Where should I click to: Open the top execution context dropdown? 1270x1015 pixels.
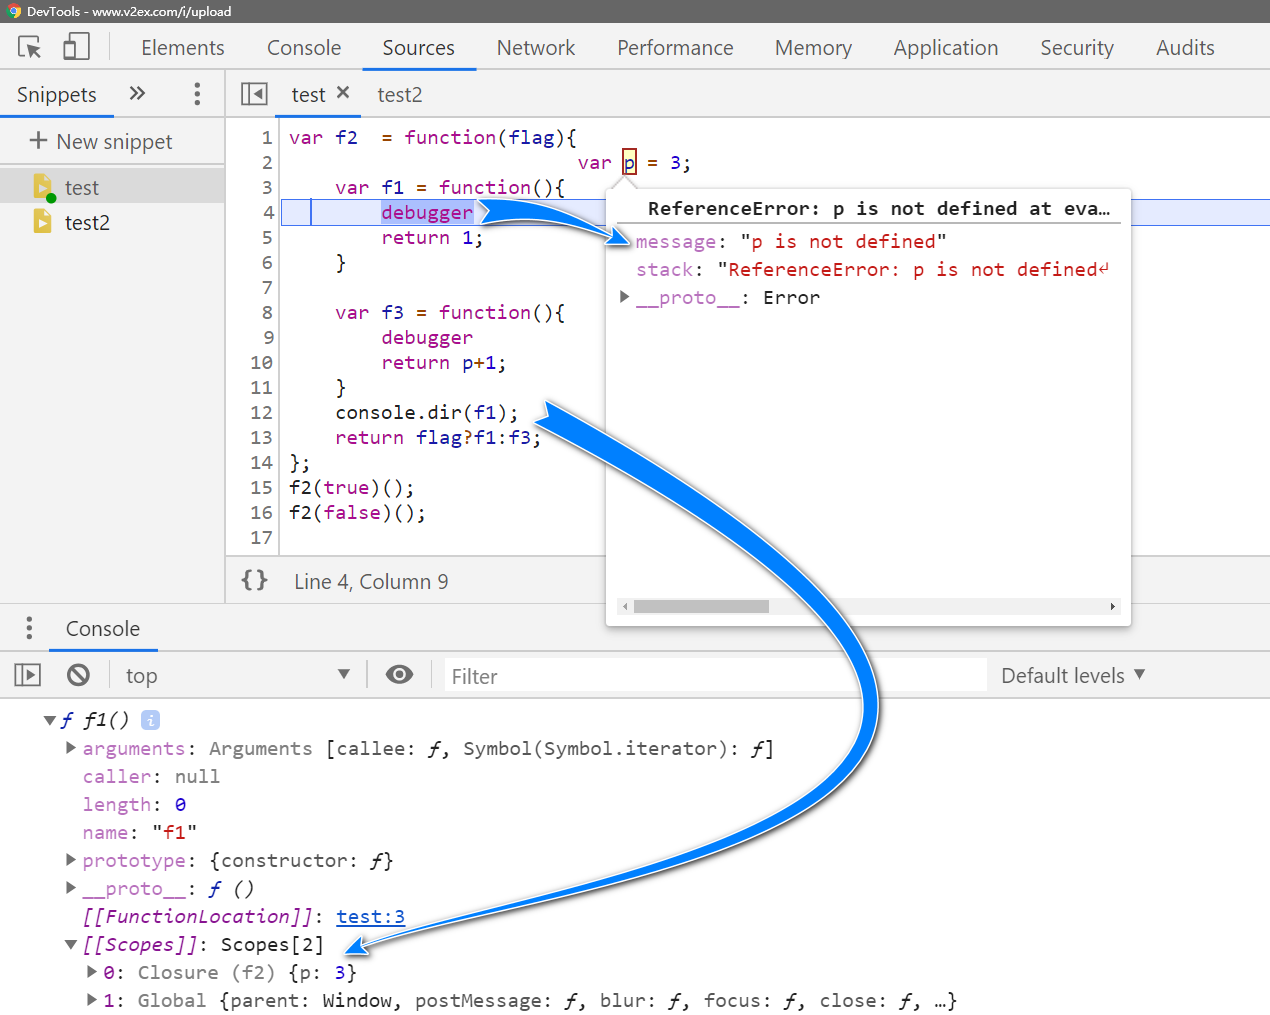click(237, 676)
